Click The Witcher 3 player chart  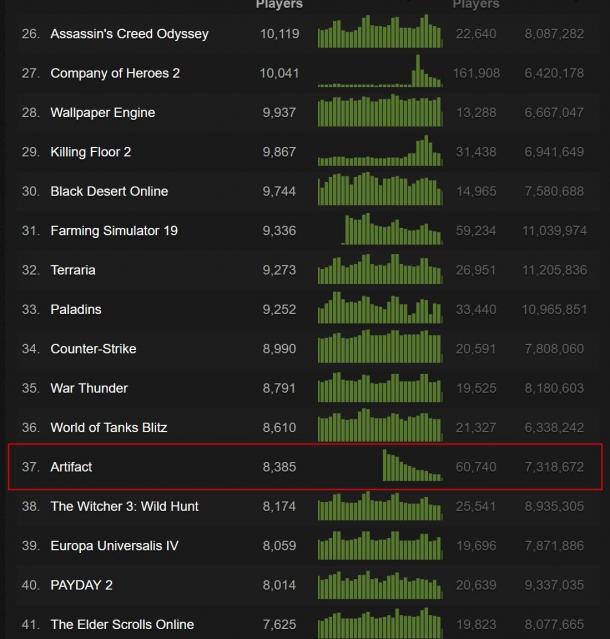point(380,505)
